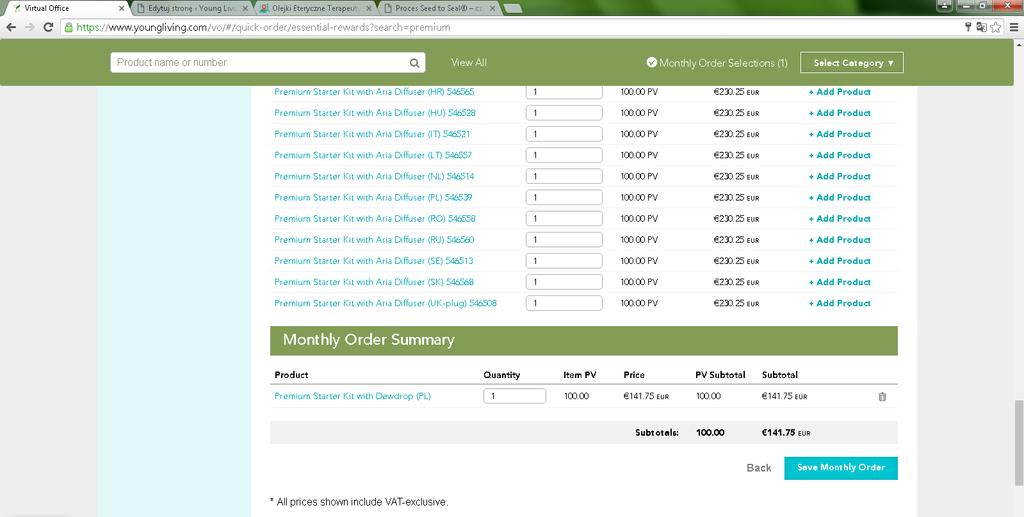Add Product for Aria Diffuser (IT)
This screenshot has height=517, width=1024.
coord(840,134)
